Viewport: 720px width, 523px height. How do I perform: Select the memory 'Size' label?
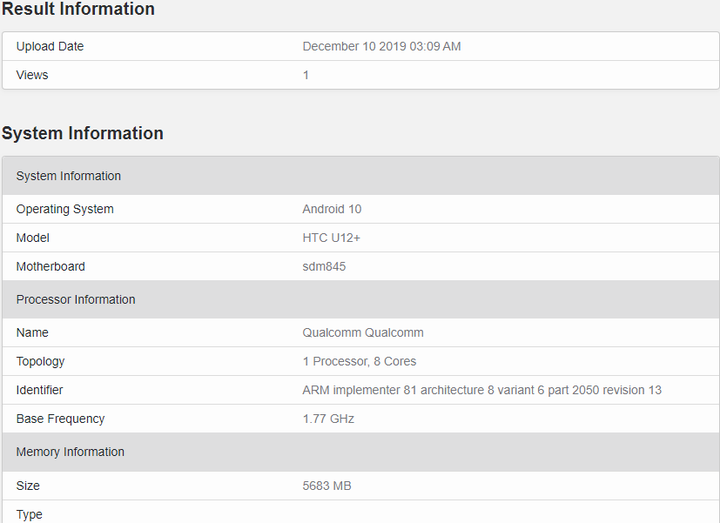tap(28, 486)
